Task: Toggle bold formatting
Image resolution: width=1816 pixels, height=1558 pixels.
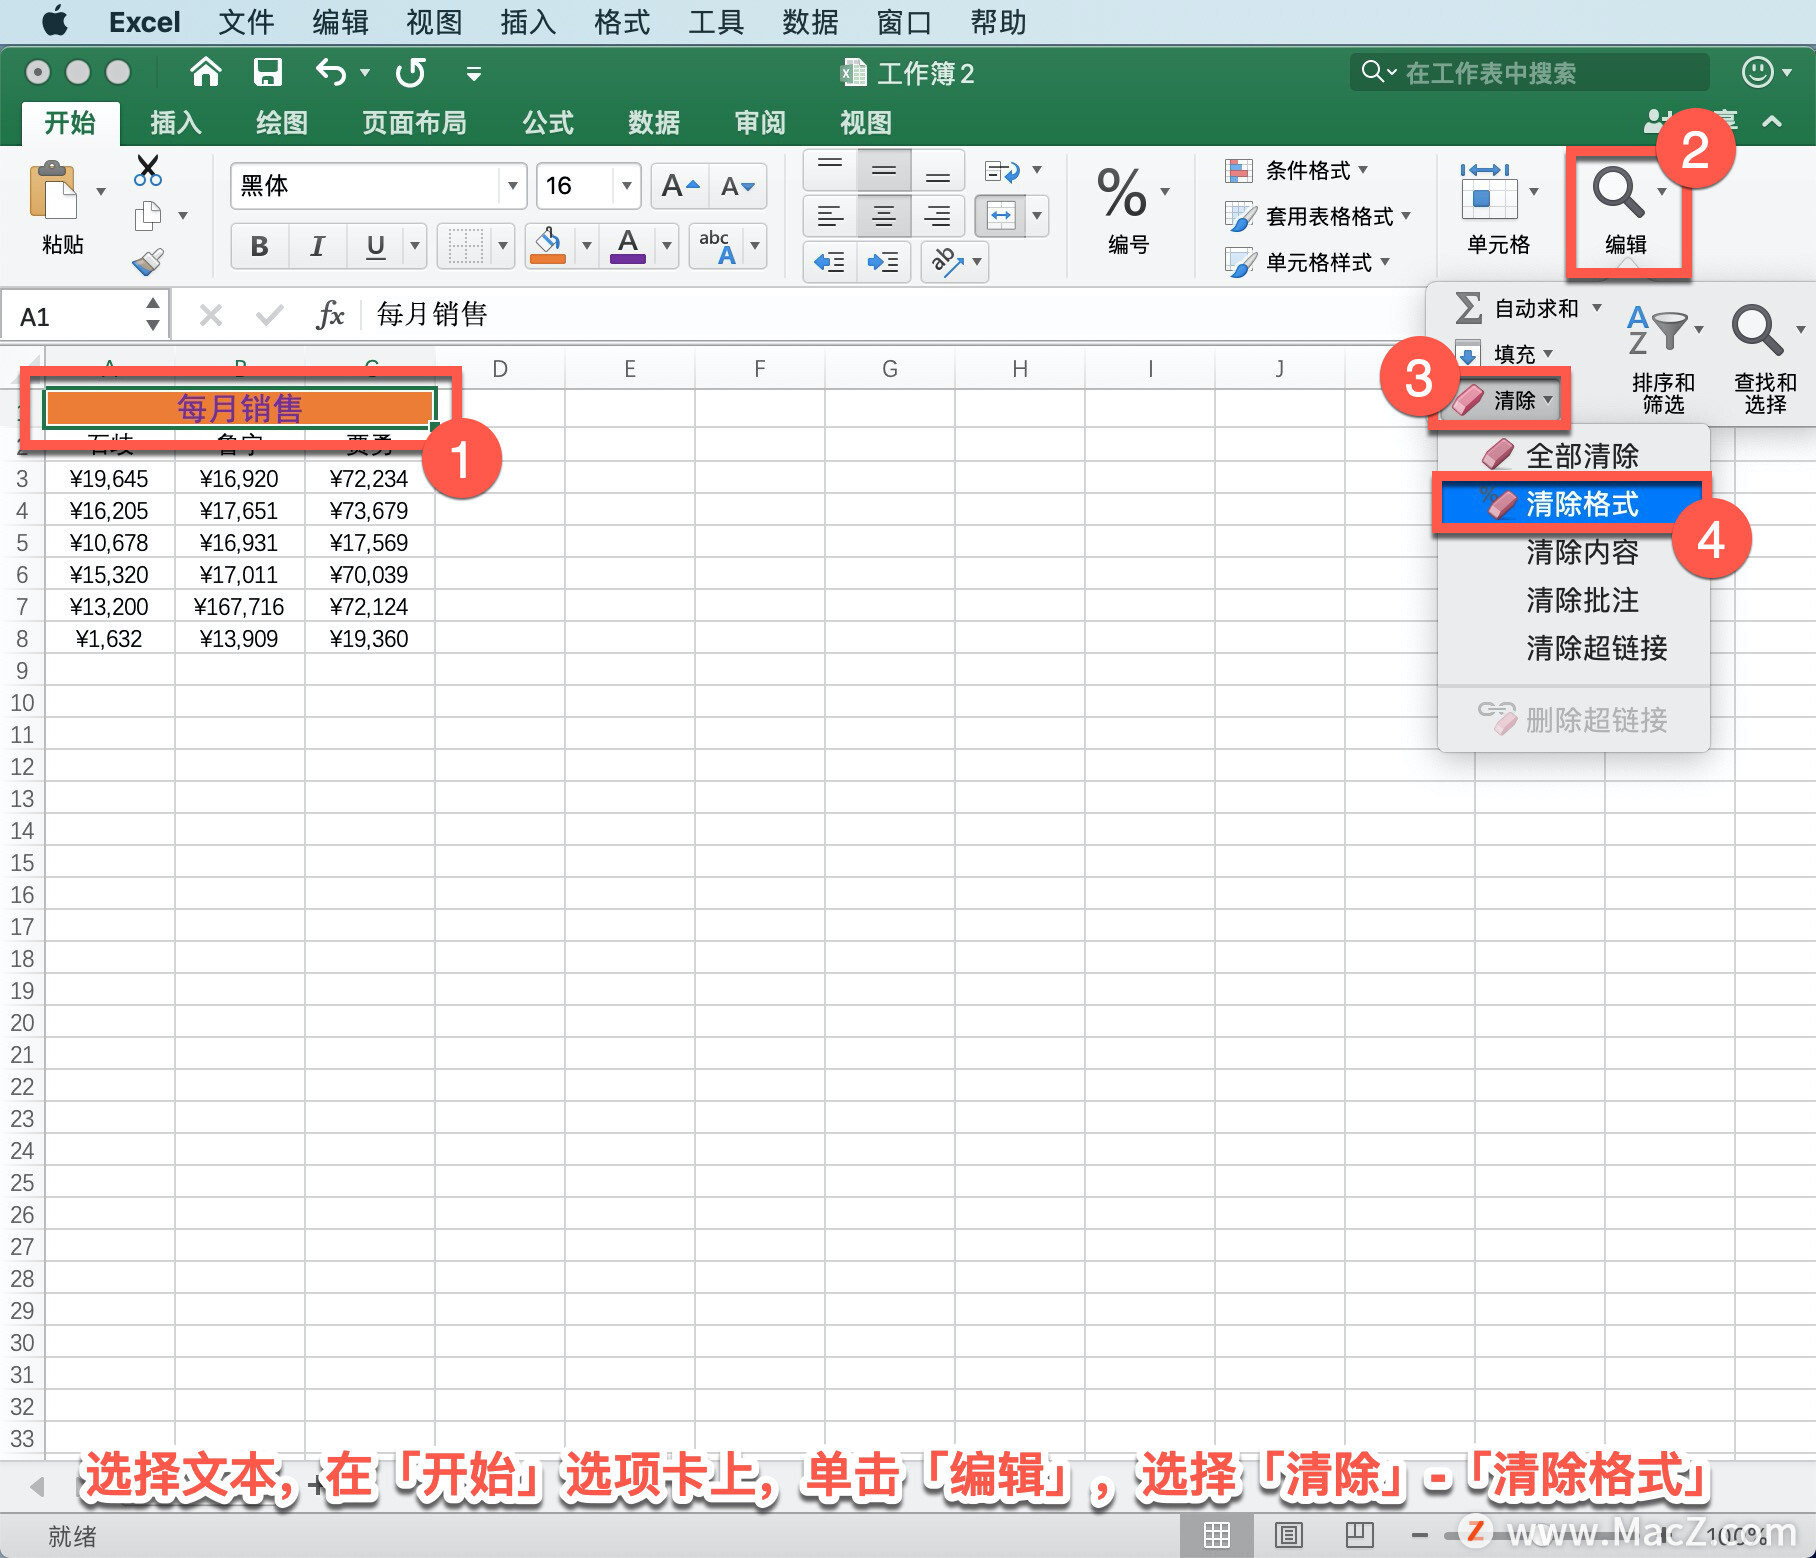Action: coord(259,246)
